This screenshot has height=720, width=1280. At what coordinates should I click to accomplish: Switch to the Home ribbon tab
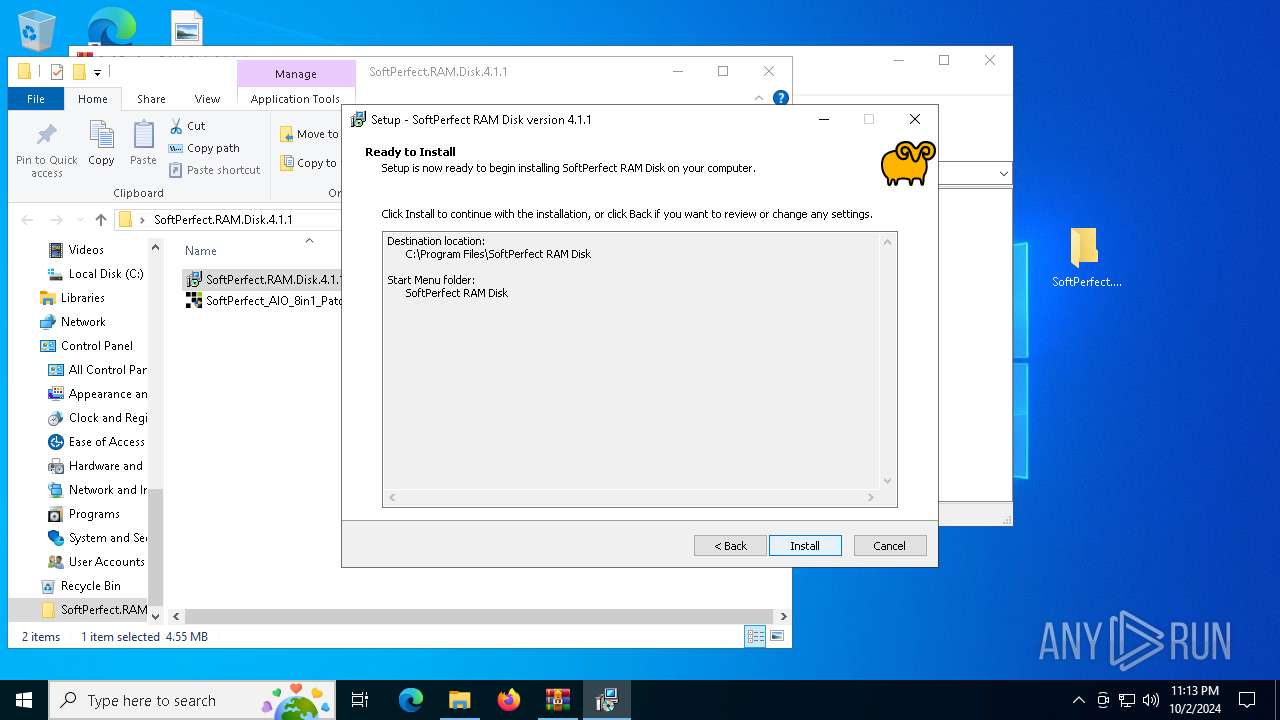93,99
